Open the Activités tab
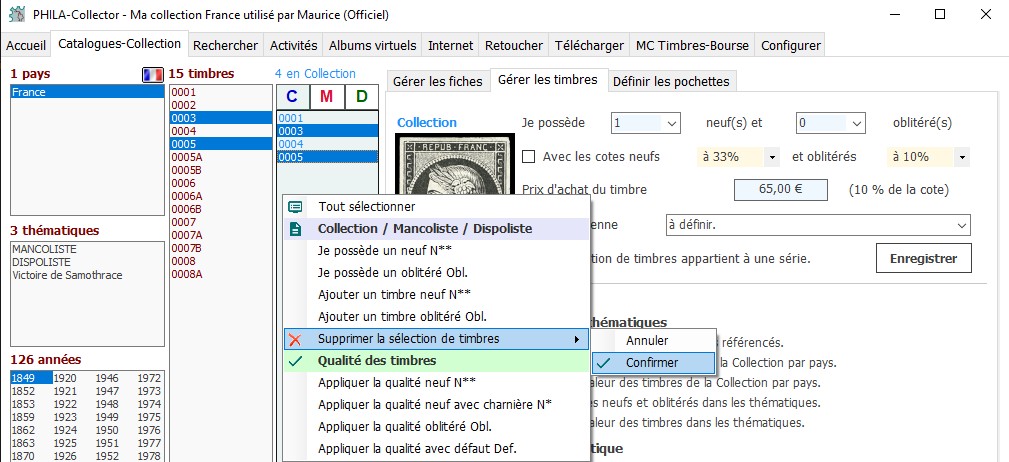The width and height of the screenshot is (1009, 462). (x=293, y=46)
